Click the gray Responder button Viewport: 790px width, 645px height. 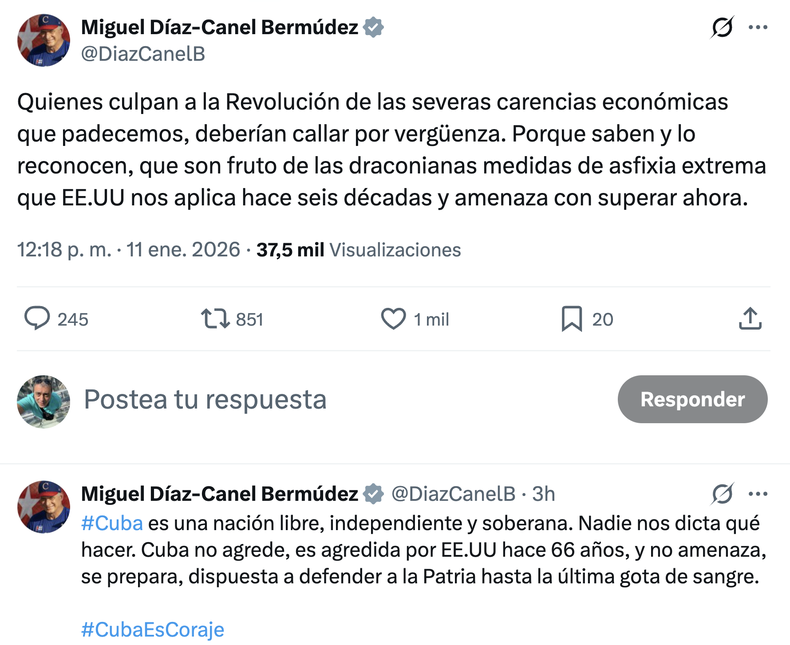click(692, 399)
